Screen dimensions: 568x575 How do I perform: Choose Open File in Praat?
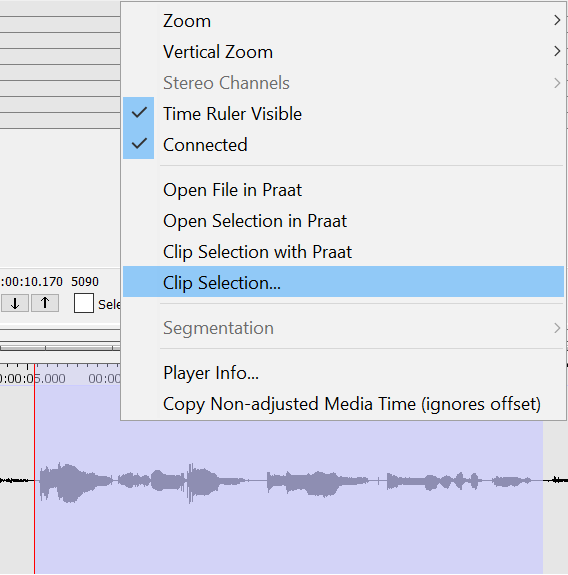232,190
